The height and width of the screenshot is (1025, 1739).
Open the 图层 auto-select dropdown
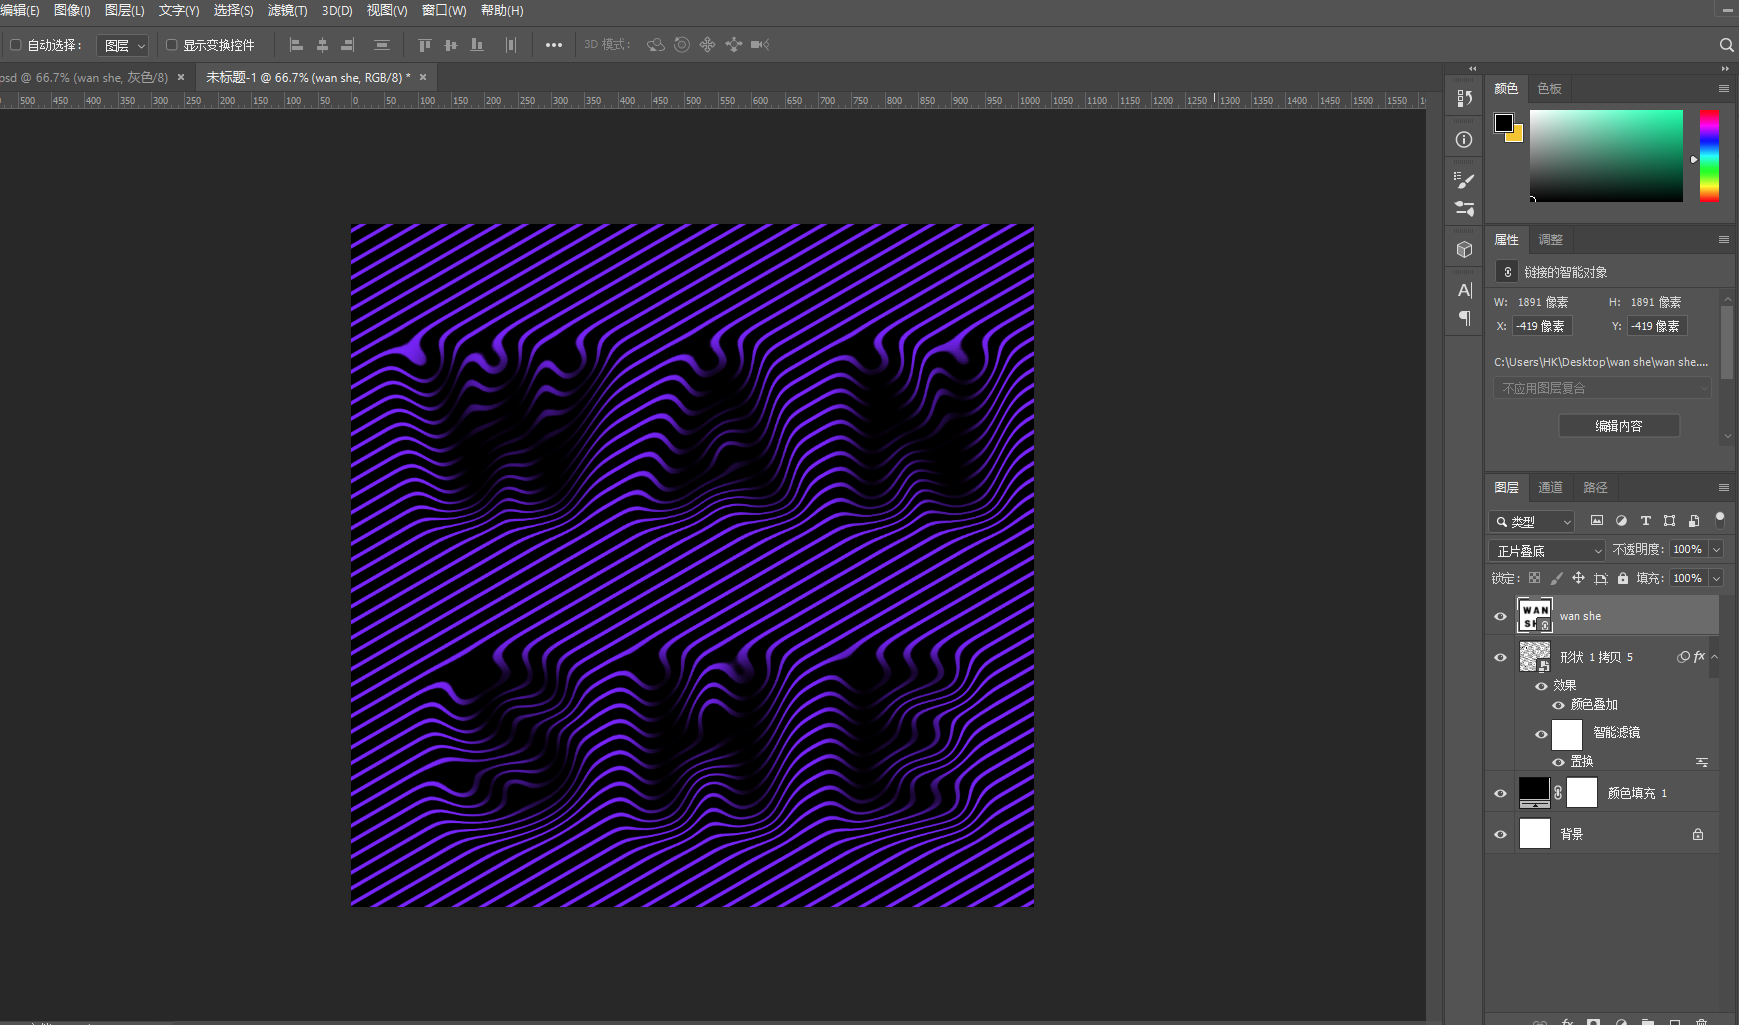pos(124,45)
